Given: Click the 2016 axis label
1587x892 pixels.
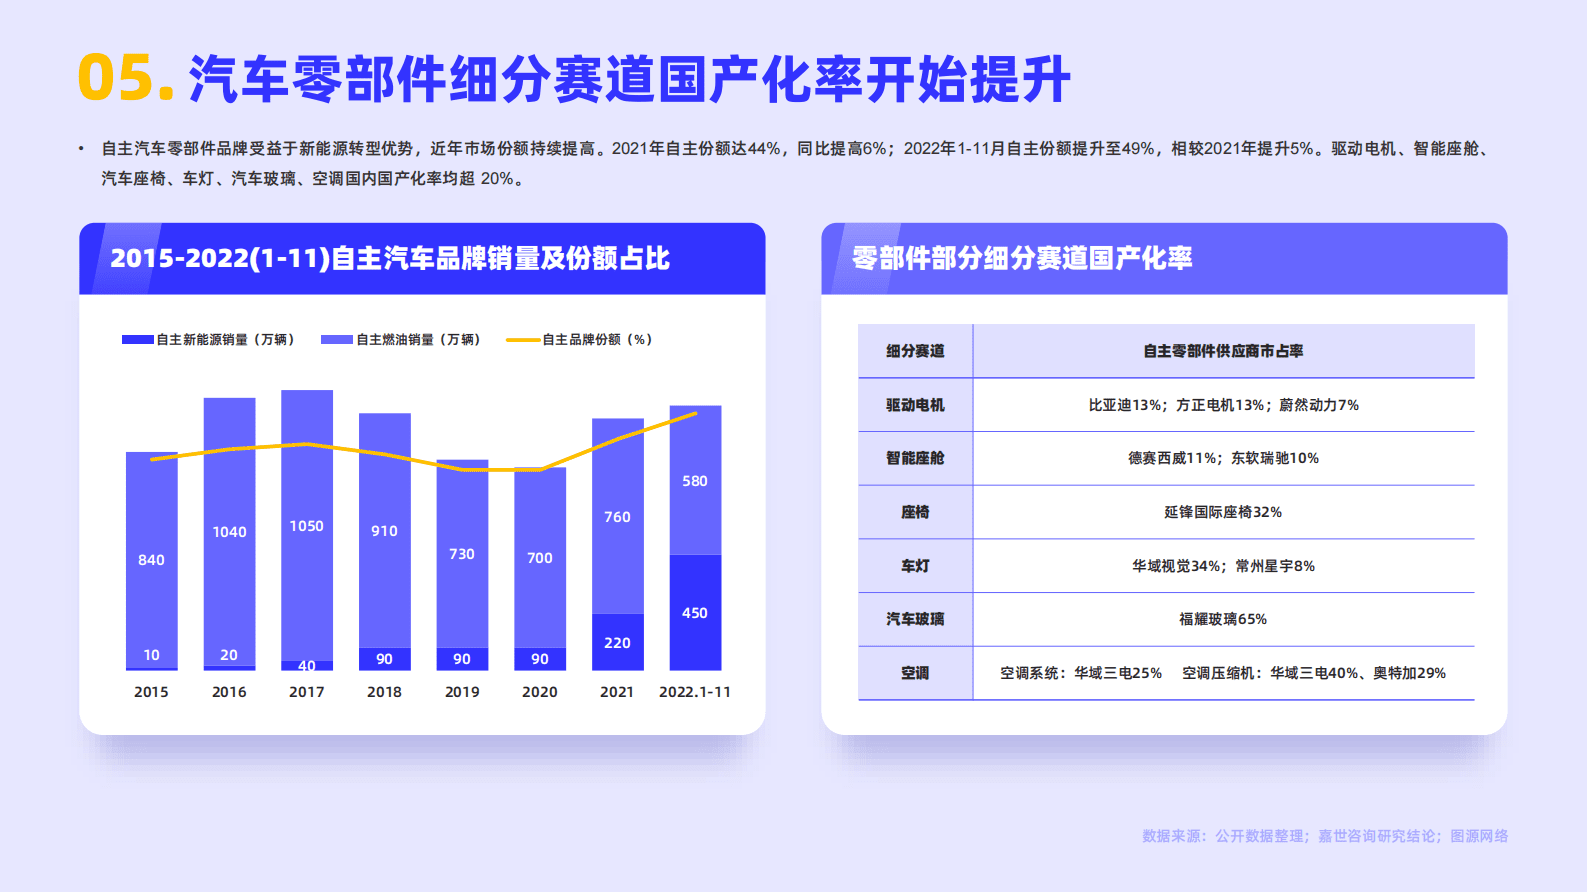Looking at the screenshot, I should tap(229, 692).
